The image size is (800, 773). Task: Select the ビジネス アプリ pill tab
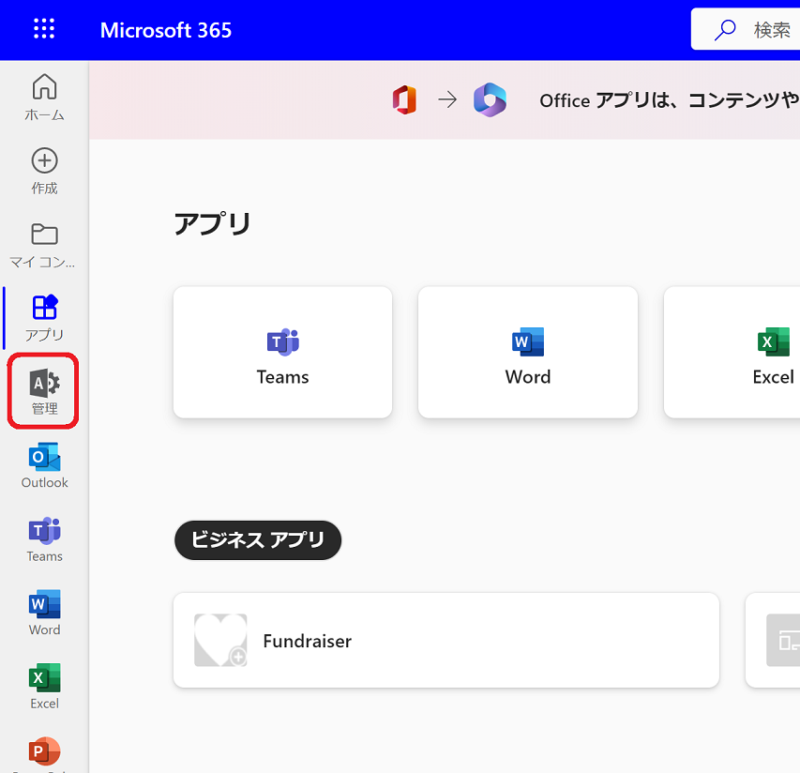(x=258, y=540)
